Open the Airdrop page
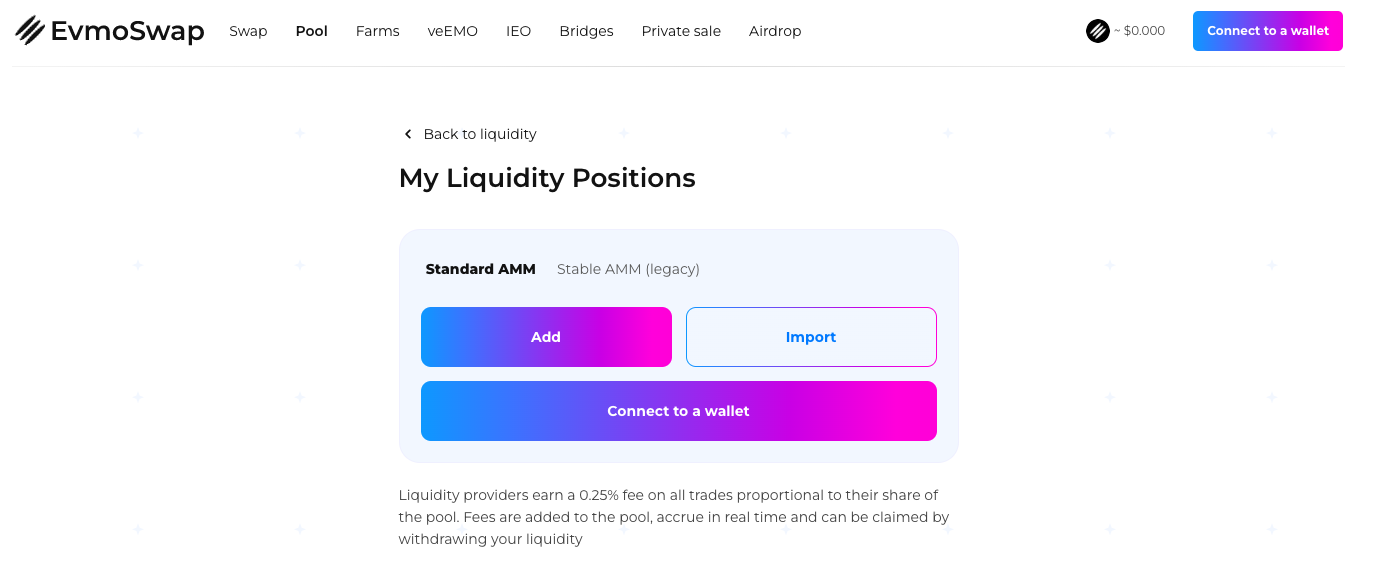The height and width of the screenshot is (588, 1379). coord(775,31)
